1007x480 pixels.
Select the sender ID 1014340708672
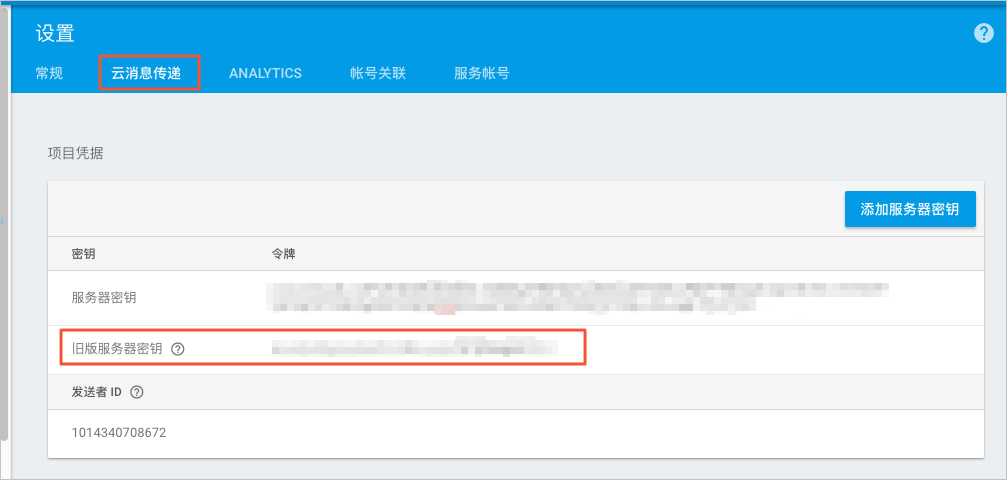pos(119,432)
